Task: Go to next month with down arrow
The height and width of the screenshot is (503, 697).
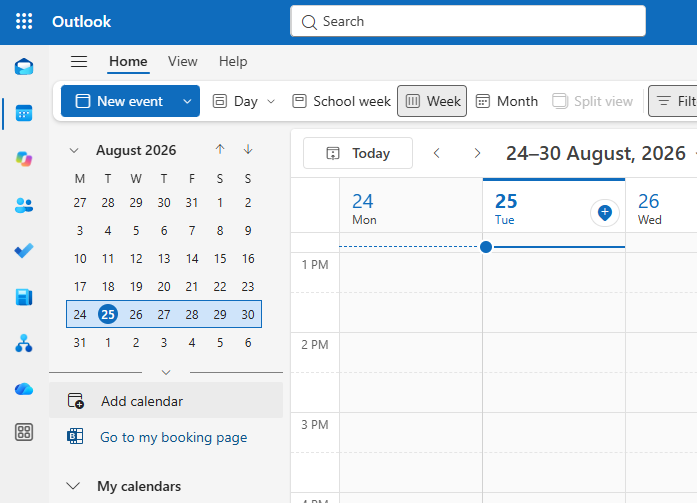Action: (248, 149)
